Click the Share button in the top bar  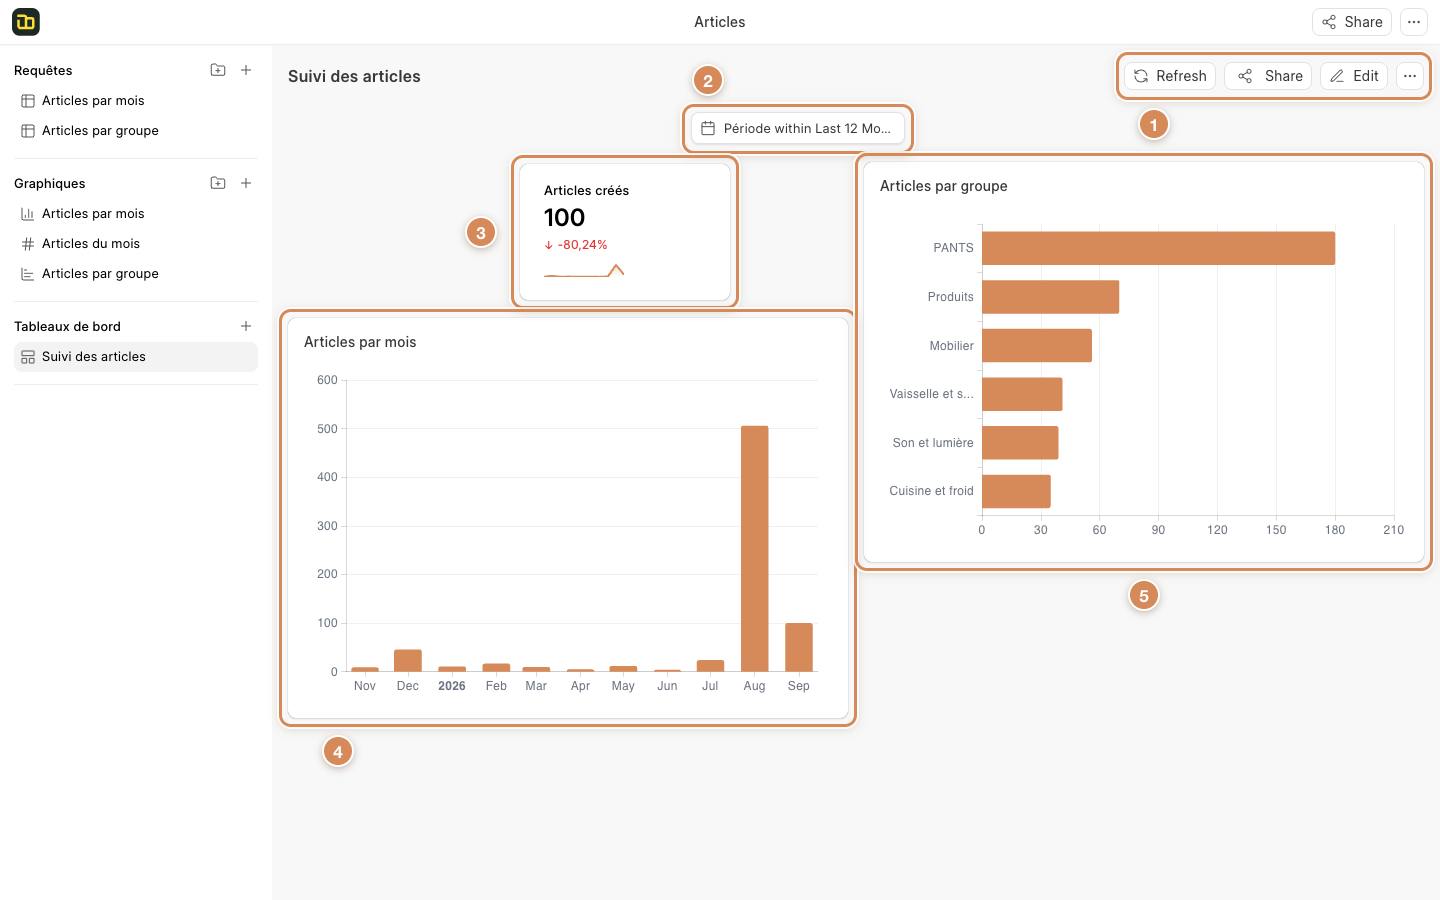click(1352, 22)
